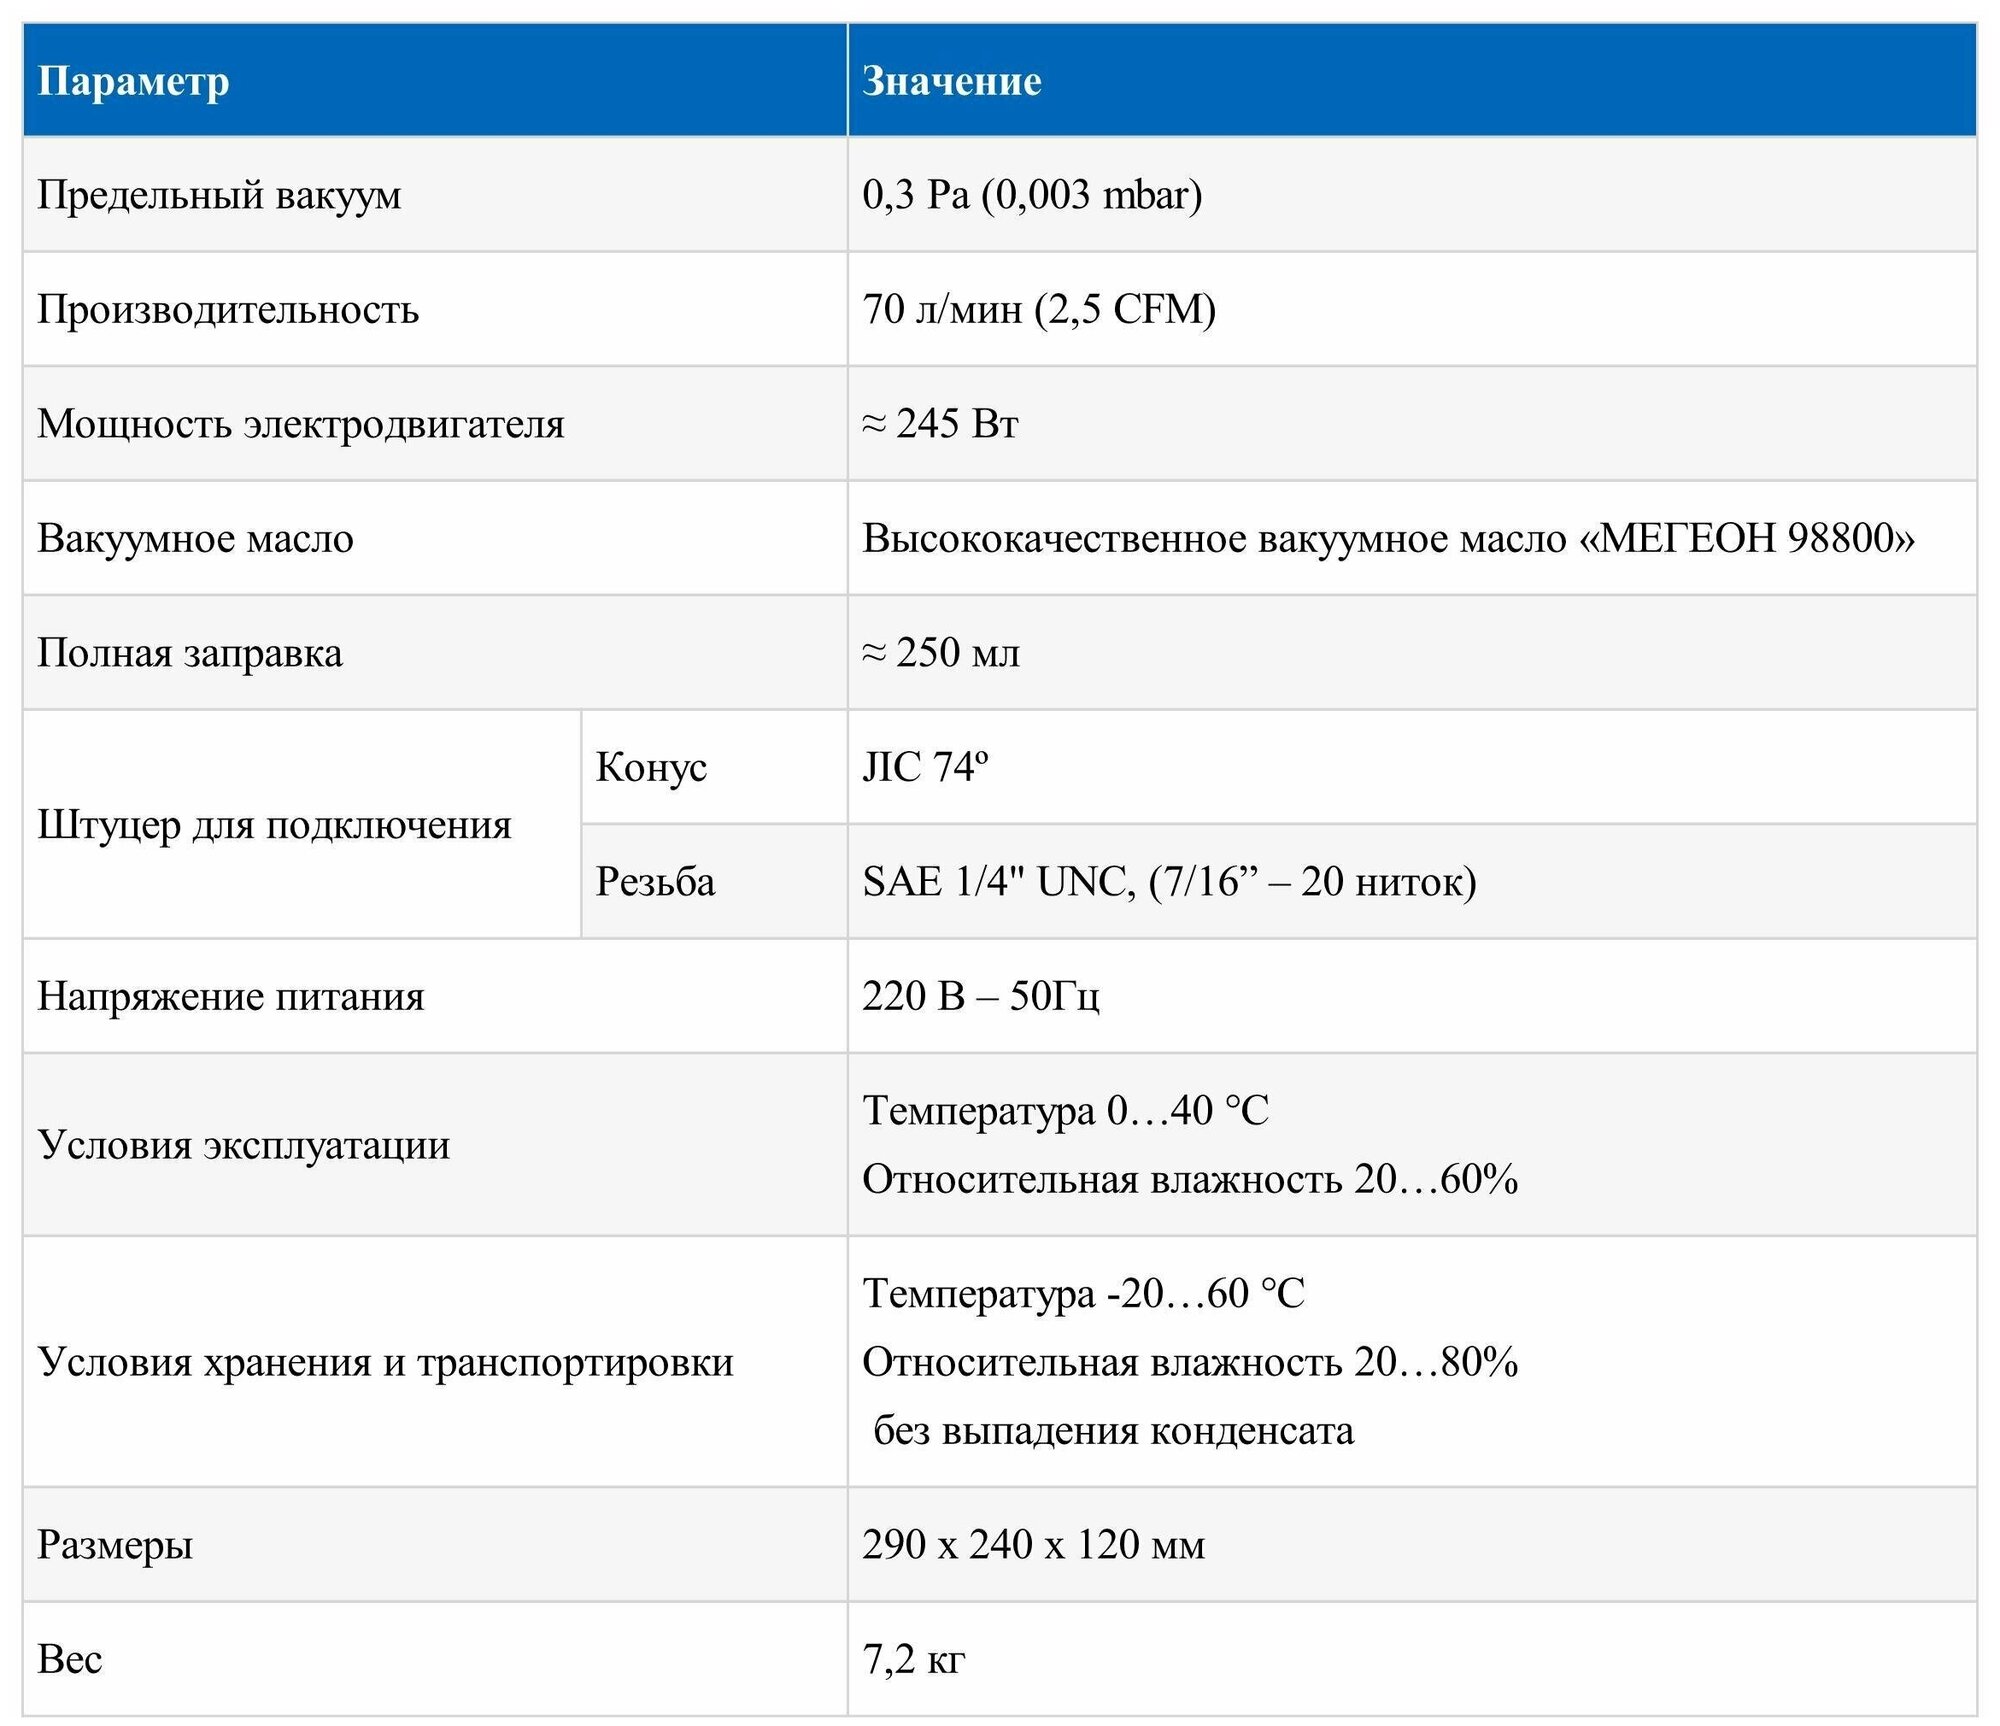Image resolution: width=2000 pixels, height=1726 pixels.
Task: Select the Предельный вакуум row label
Action: click(x=219, y=195)
